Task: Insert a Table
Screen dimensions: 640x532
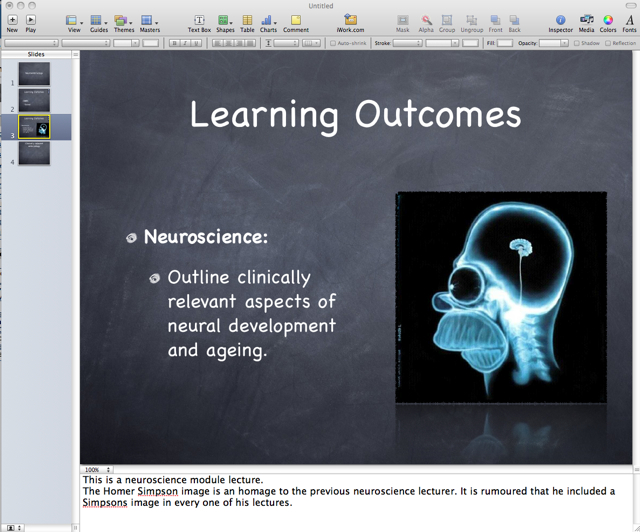Action: (247, 23)
